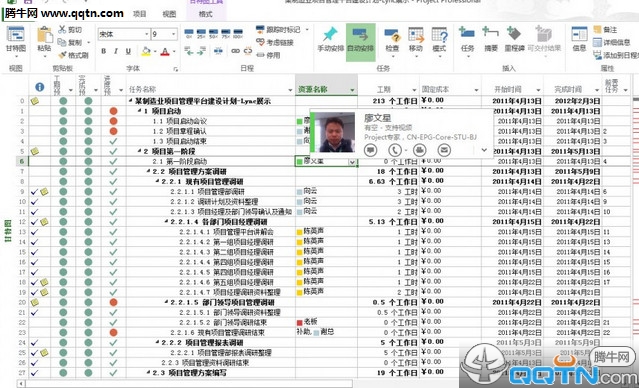Apply the background fill color

coord(146,51)
